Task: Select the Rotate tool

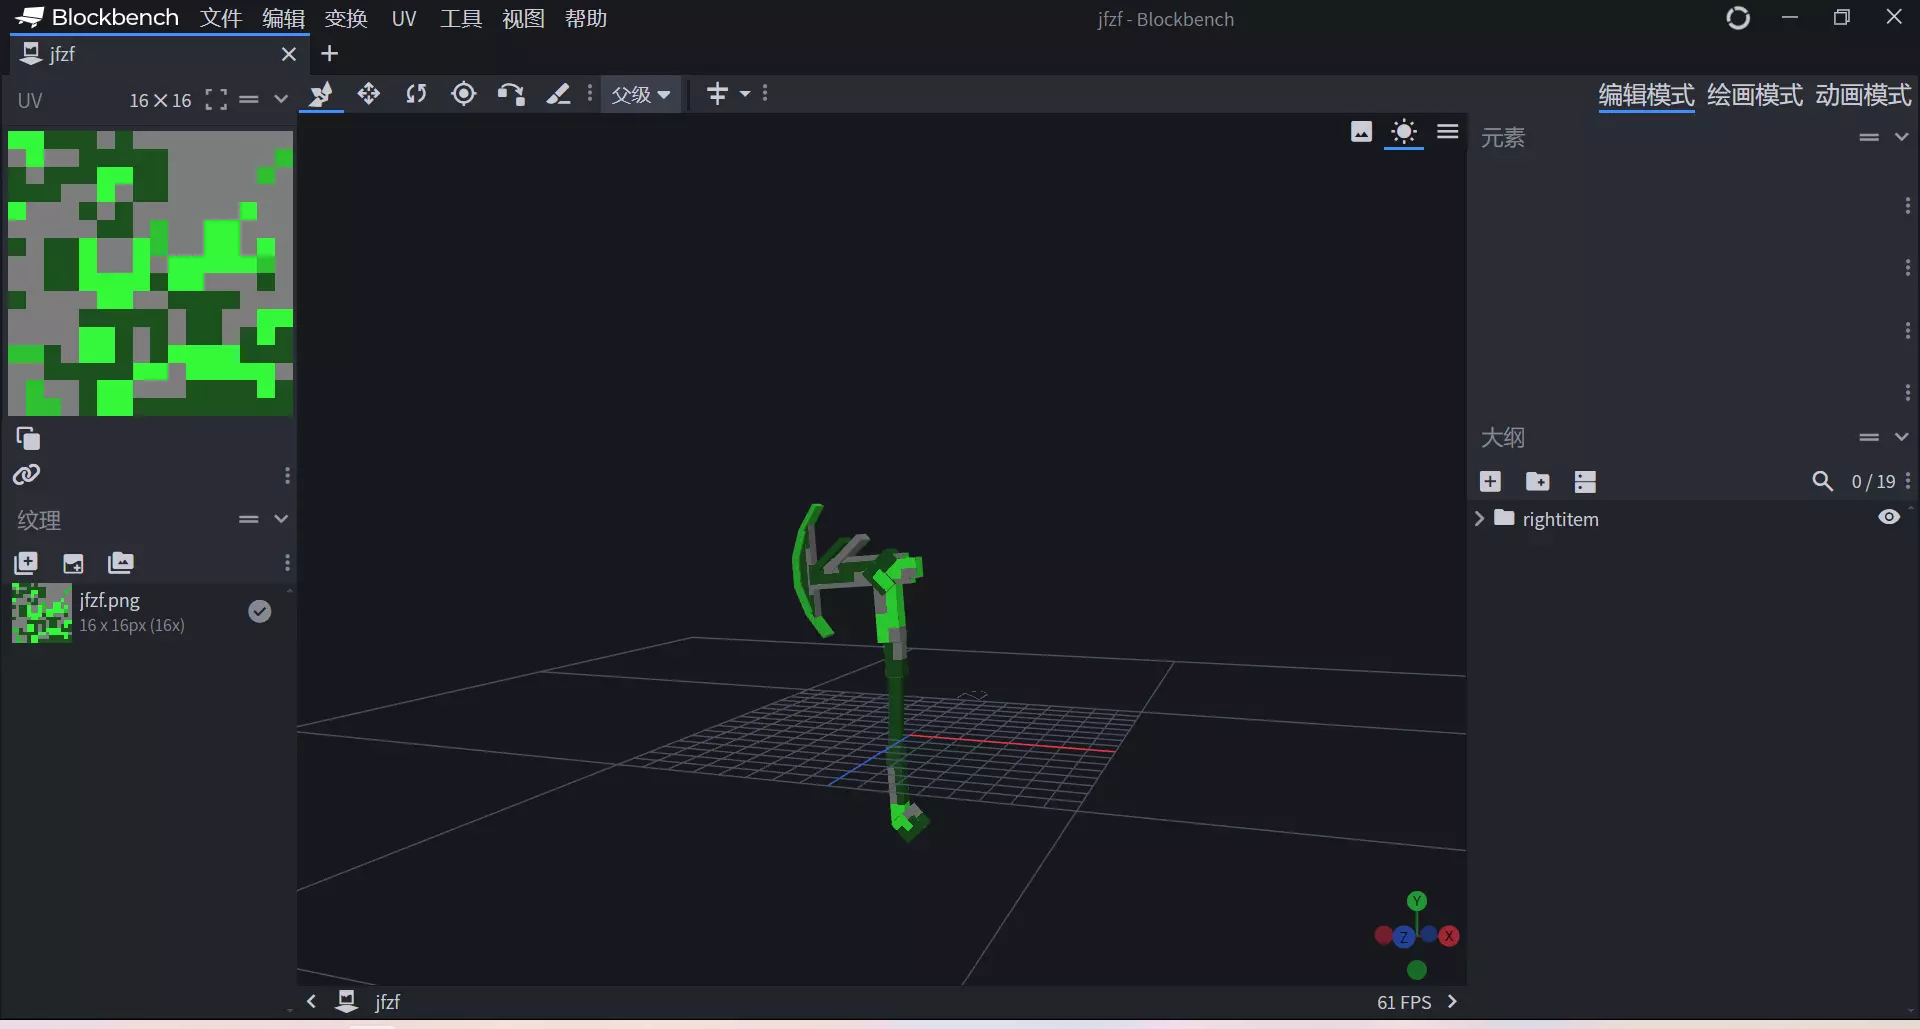Action: pos(416,94)
